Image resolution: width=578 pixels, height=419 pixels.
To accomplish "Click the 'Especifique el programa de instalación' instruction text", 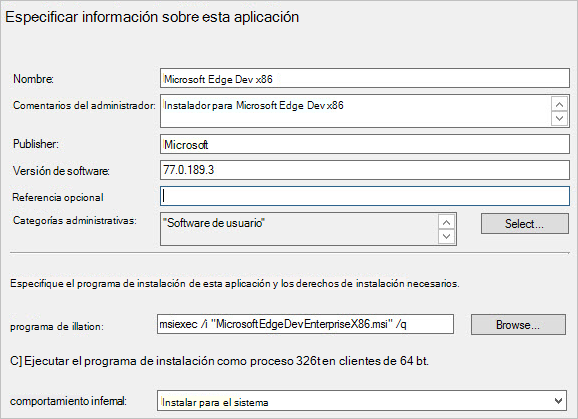I will (234, 283).
